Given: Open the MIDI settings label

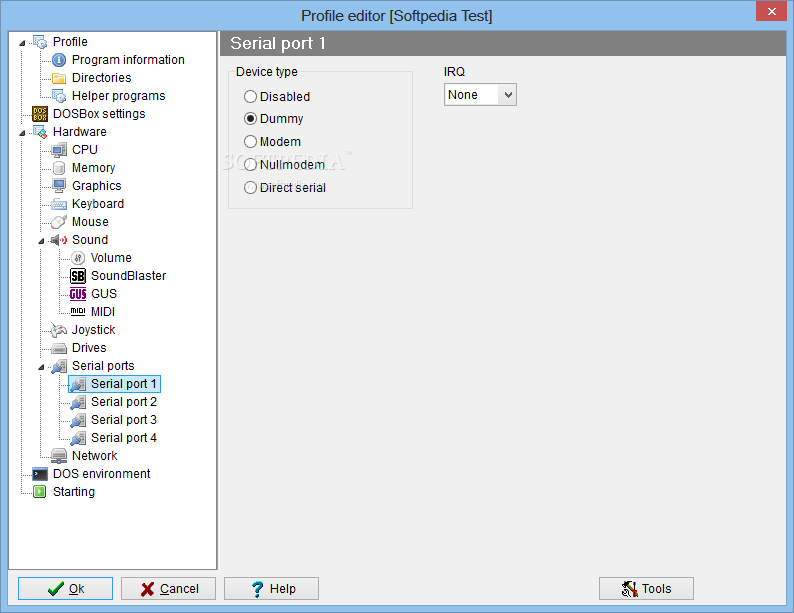Looking at the screenshot, I should coord(103,312).
